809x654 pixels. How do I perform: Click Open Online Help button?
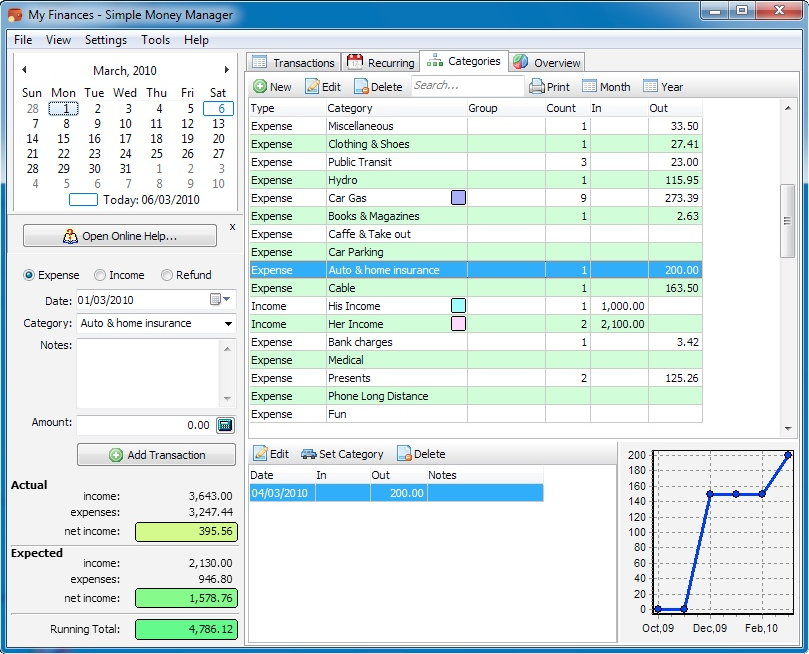(120, 236)
